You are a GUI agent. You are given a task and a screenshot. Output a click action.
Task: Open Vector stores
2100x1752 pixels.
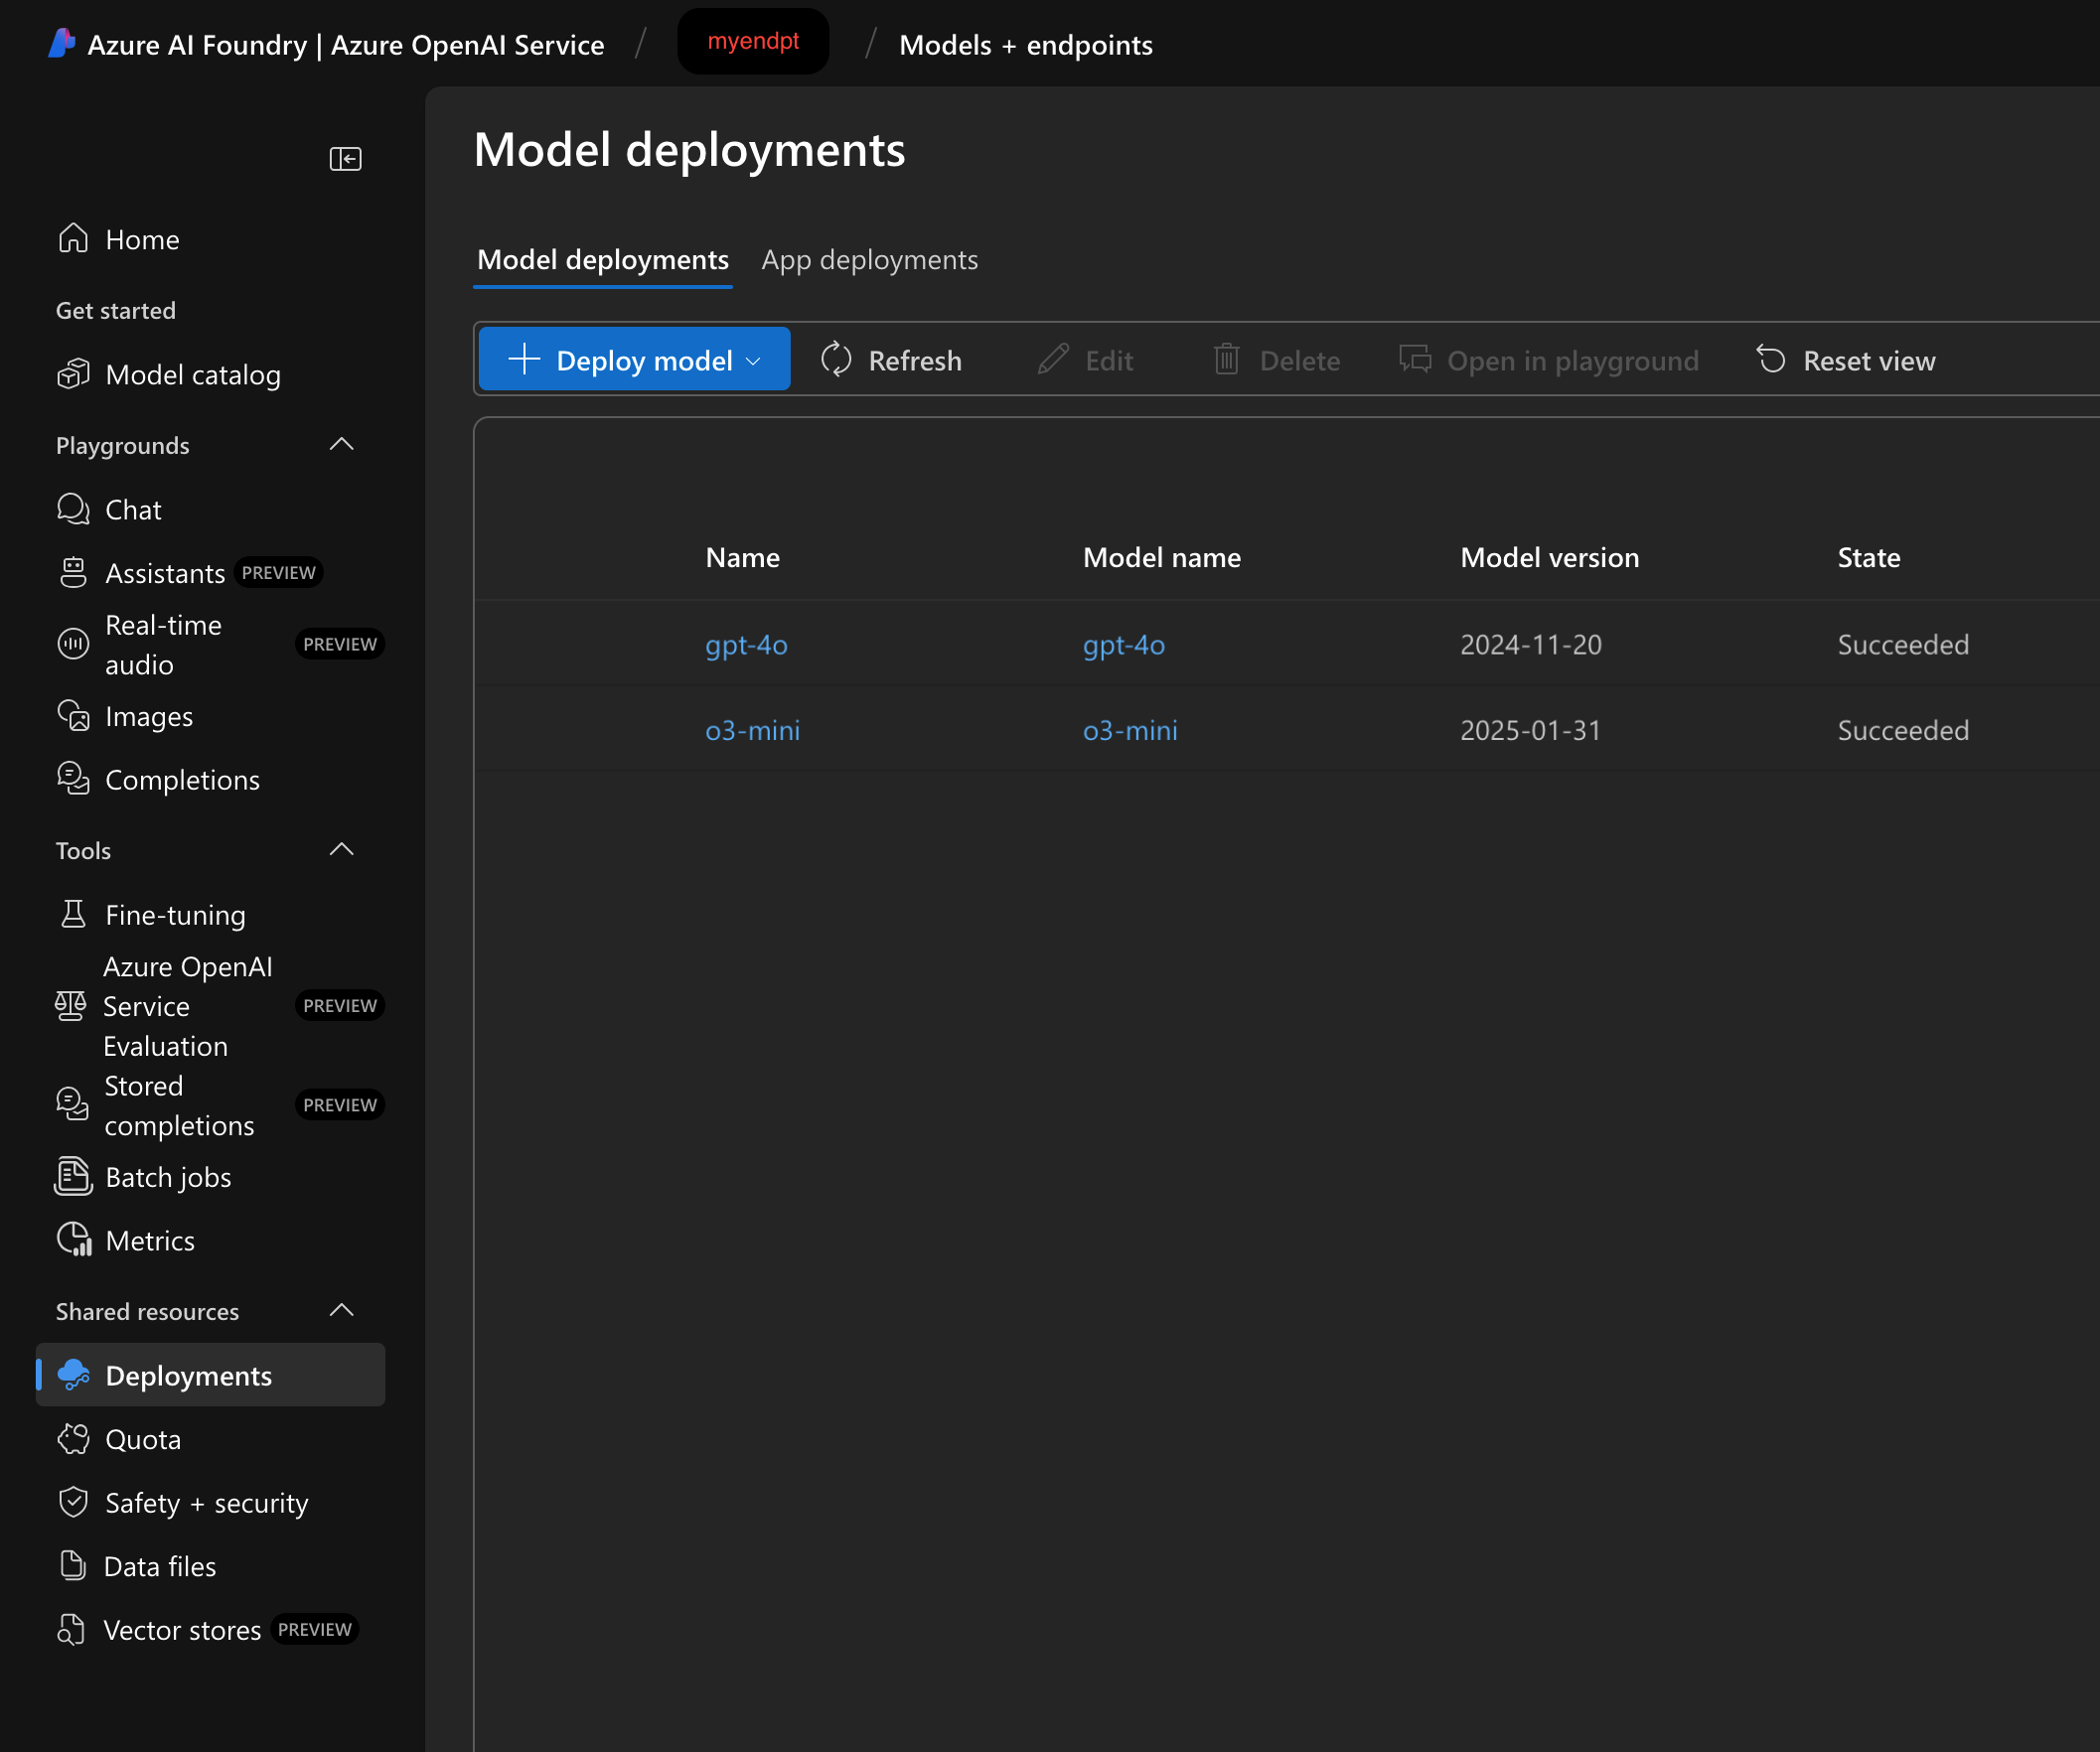(x=181, y=1629)
